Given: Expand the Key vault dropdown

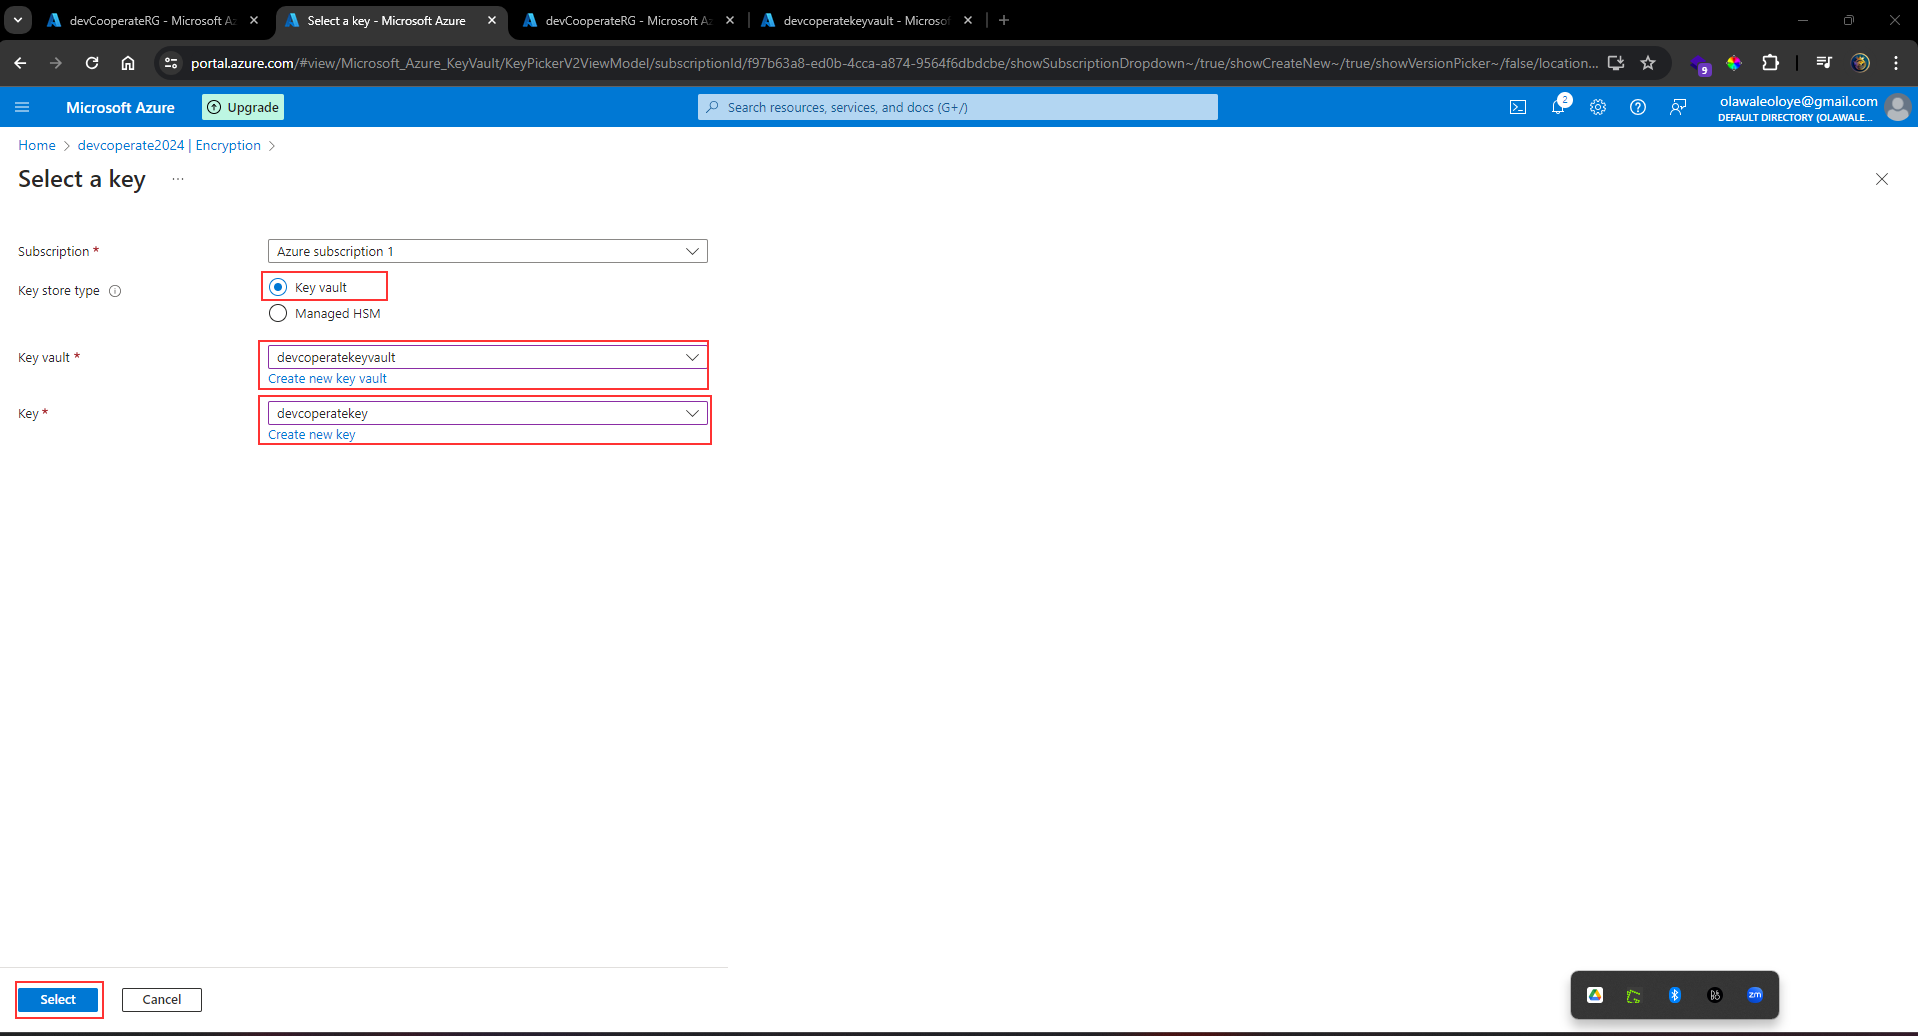Looking at the screenshot, I should (488, 357).
